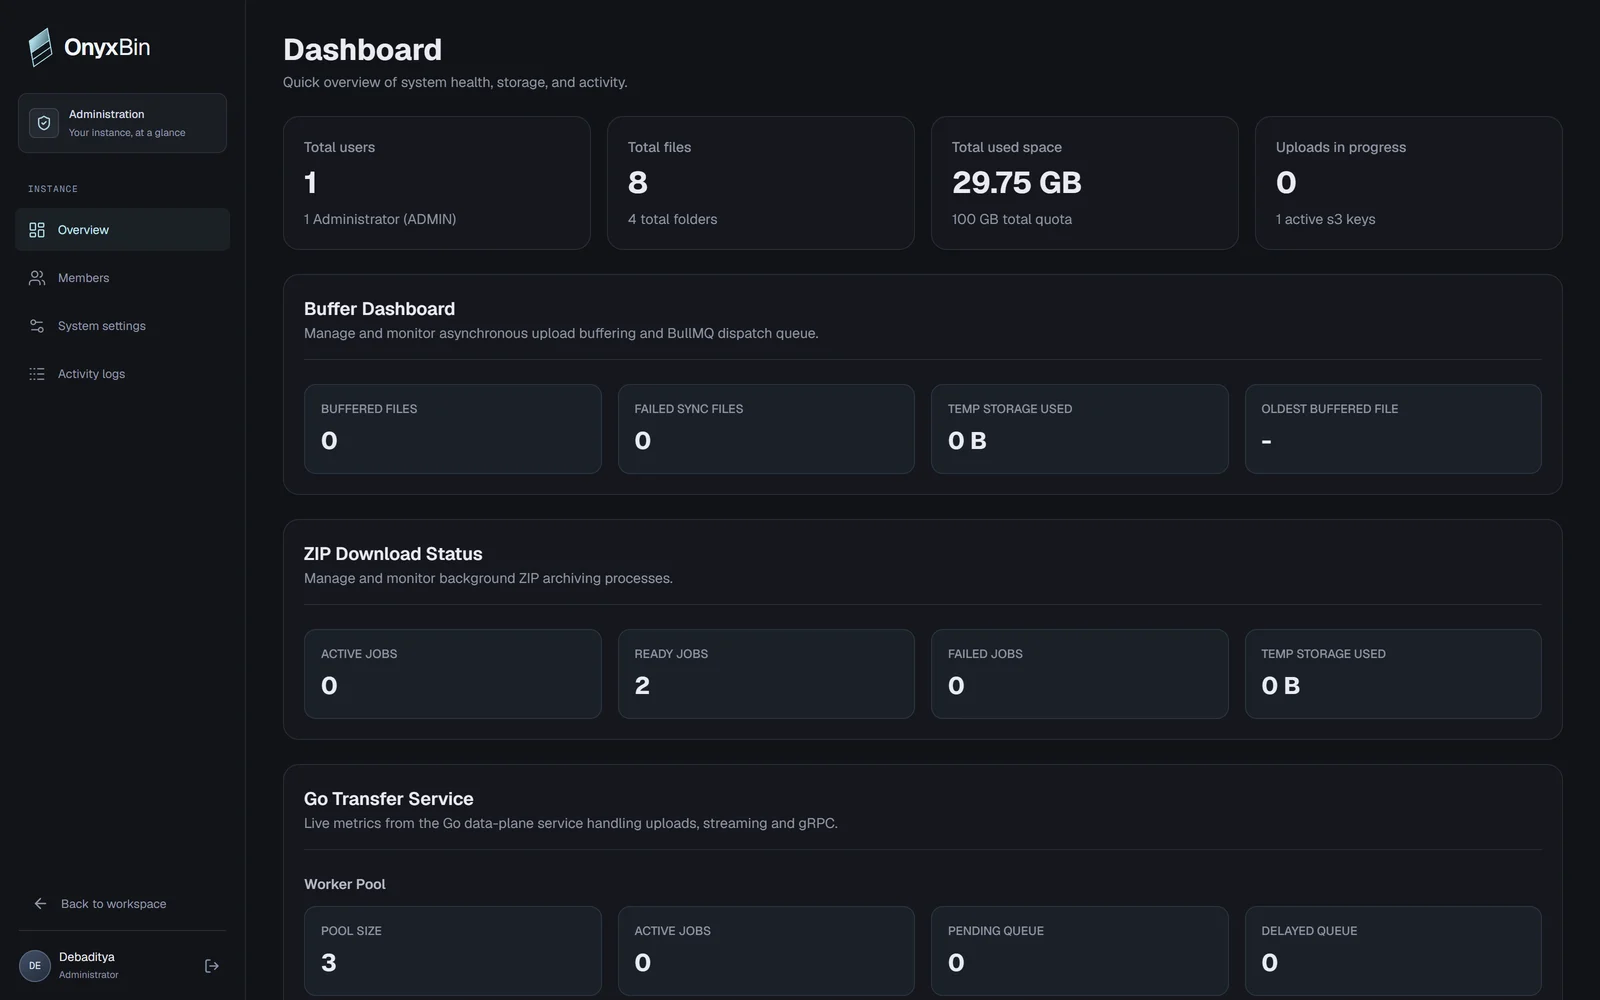Image resolution: width=1600 pixels, height=1000 pixels.
Task: Click the FAILED SYNC FILES stat label
Action: 689,409
